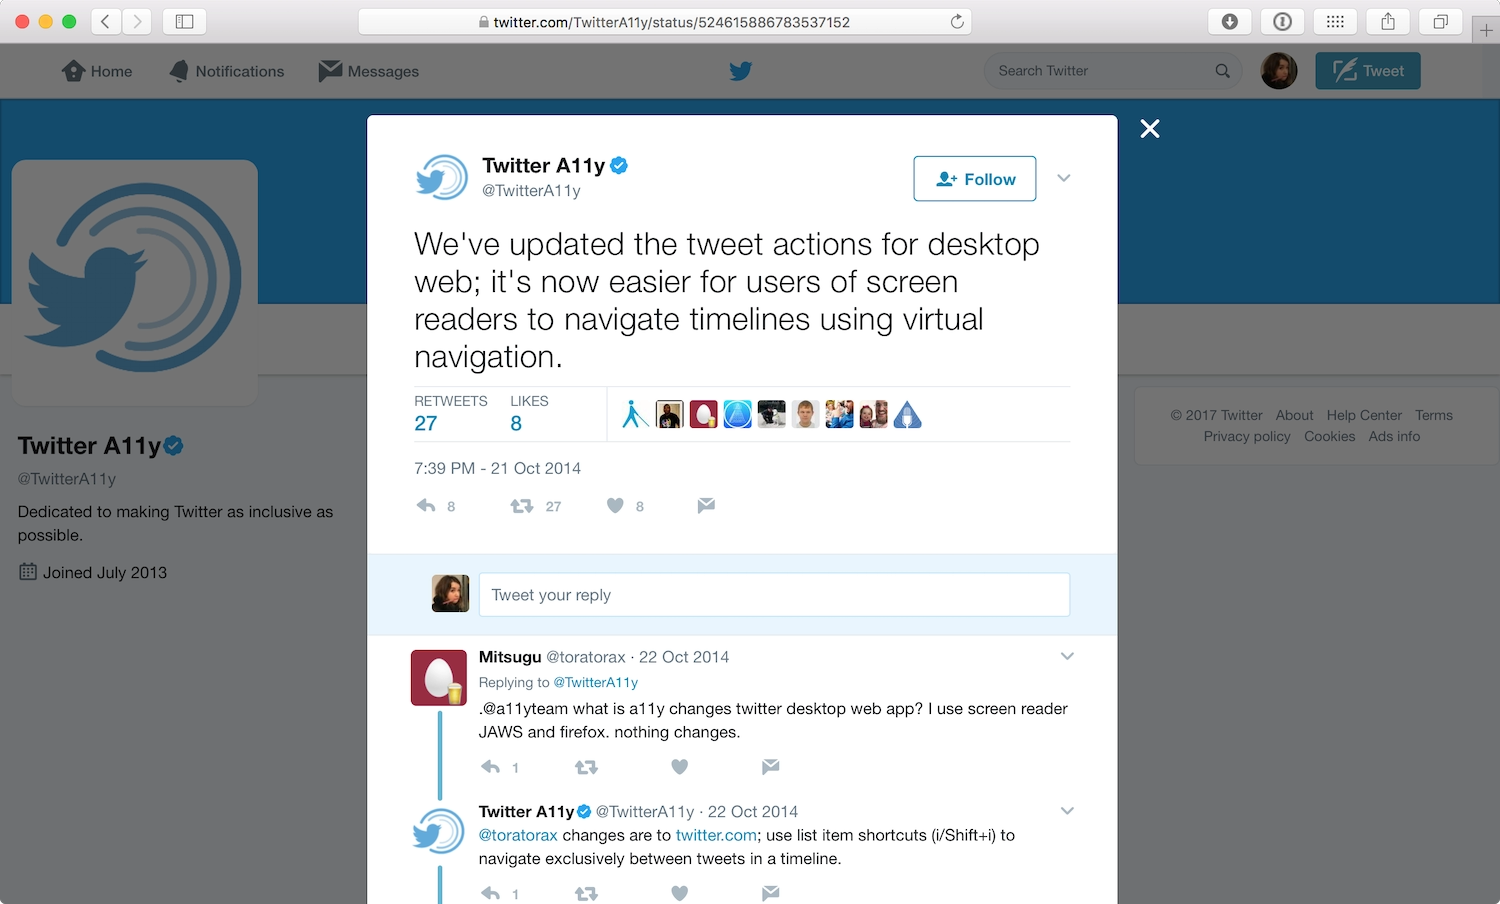Viewport: 1500px width, 904px height.
Task: Open options menu on Twitter A11y's reply
Action: [x=1067, y=811]
